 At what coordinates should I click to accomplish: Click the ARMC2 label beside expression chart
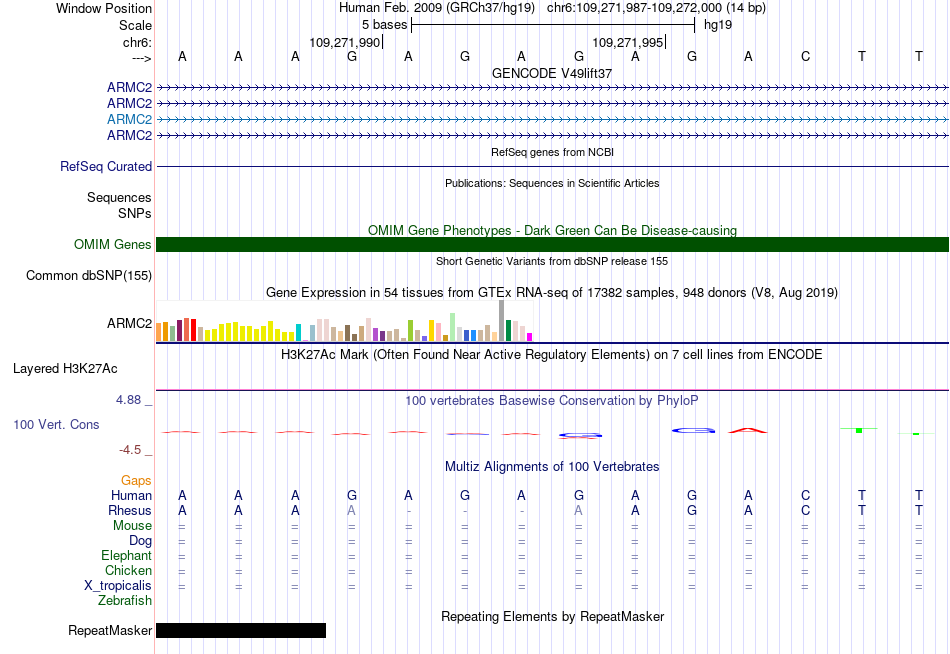click(129, 323)
